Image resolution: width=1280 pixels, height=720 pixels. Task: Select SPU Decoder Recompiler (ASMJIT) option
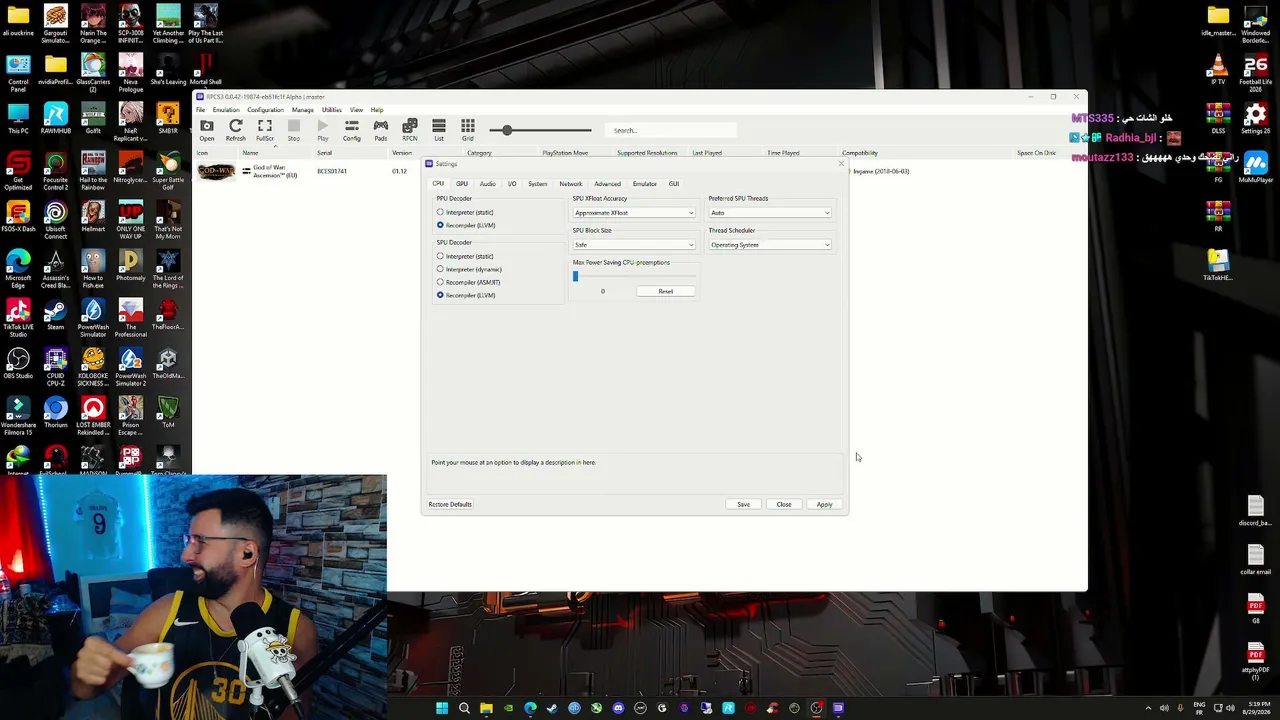(x=469, y=282)
